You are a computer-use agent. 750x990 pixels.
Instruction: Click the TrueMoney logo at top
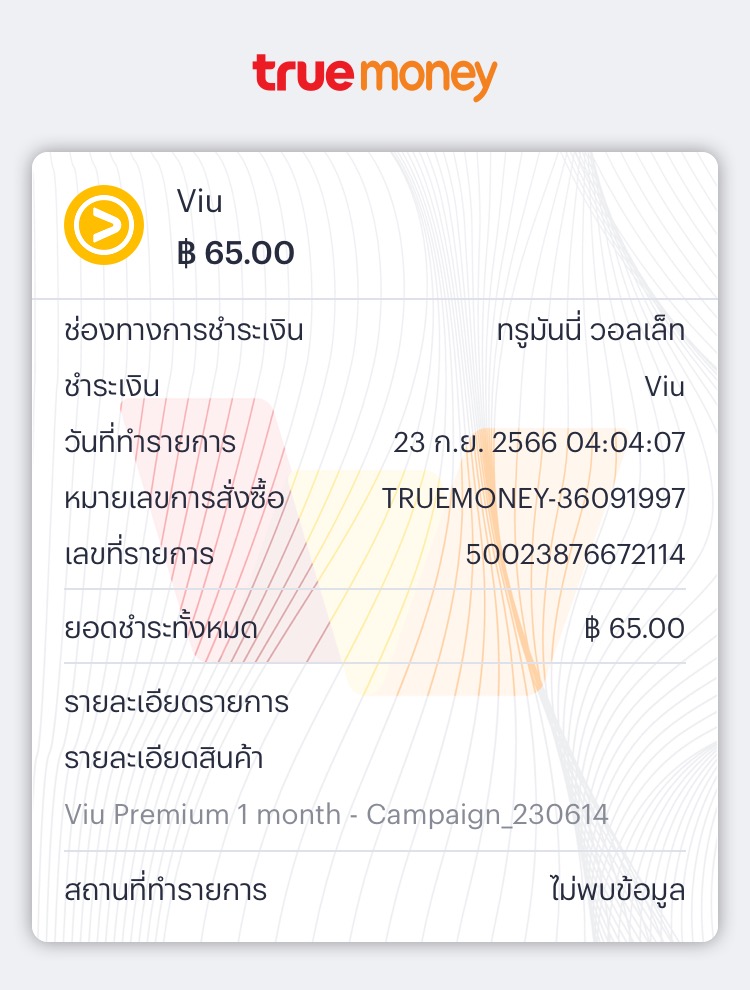click(374, 77)
